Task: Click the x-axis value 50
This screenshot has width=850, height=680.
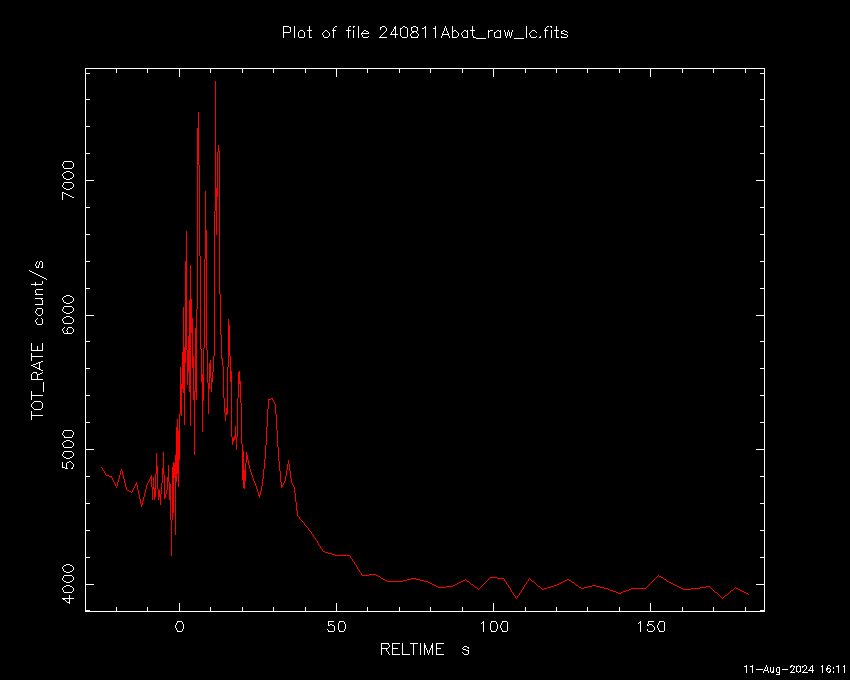Action: tap(336, 627)
